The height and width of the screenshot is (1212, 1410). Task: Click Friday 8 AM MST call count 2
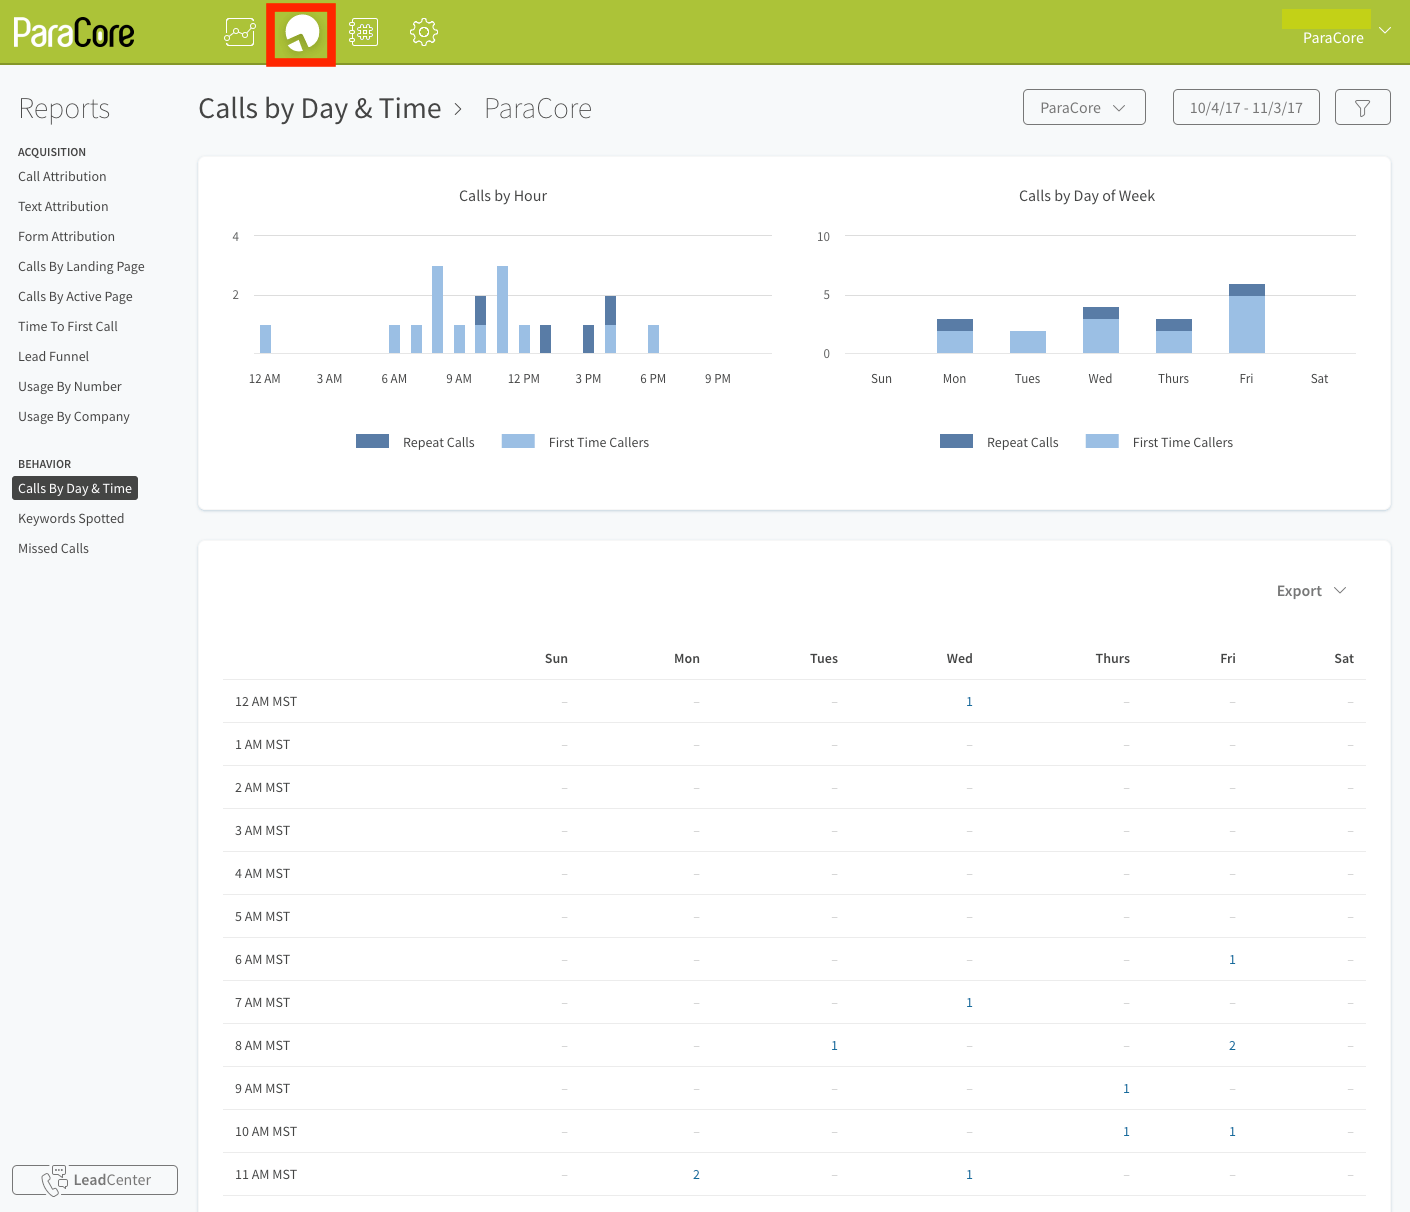(x=1232, y=1045)
